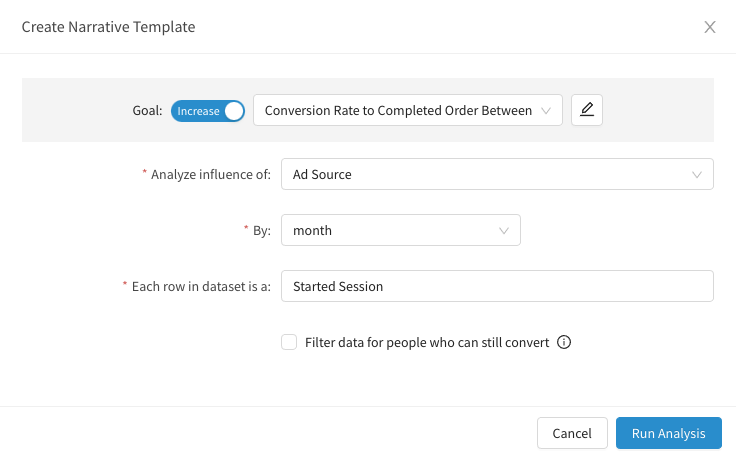Click the chevron arrow in Ad Source field

[697, 174]
